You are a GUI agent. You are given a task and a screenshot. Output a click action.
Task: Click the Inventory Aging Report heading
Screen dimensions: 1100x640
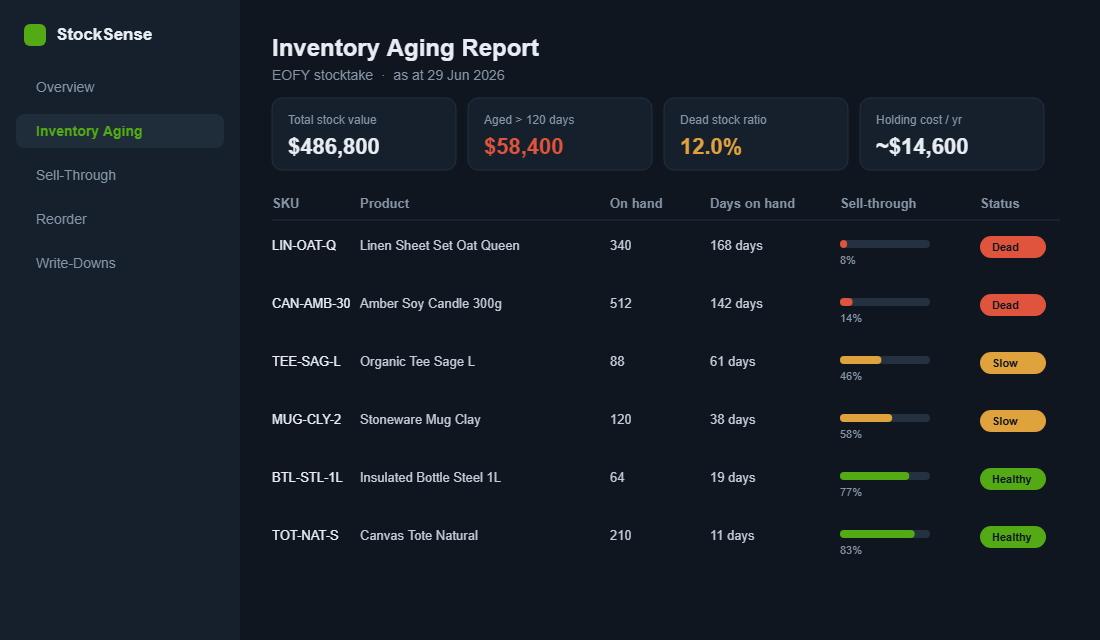[x=405, y=48]
